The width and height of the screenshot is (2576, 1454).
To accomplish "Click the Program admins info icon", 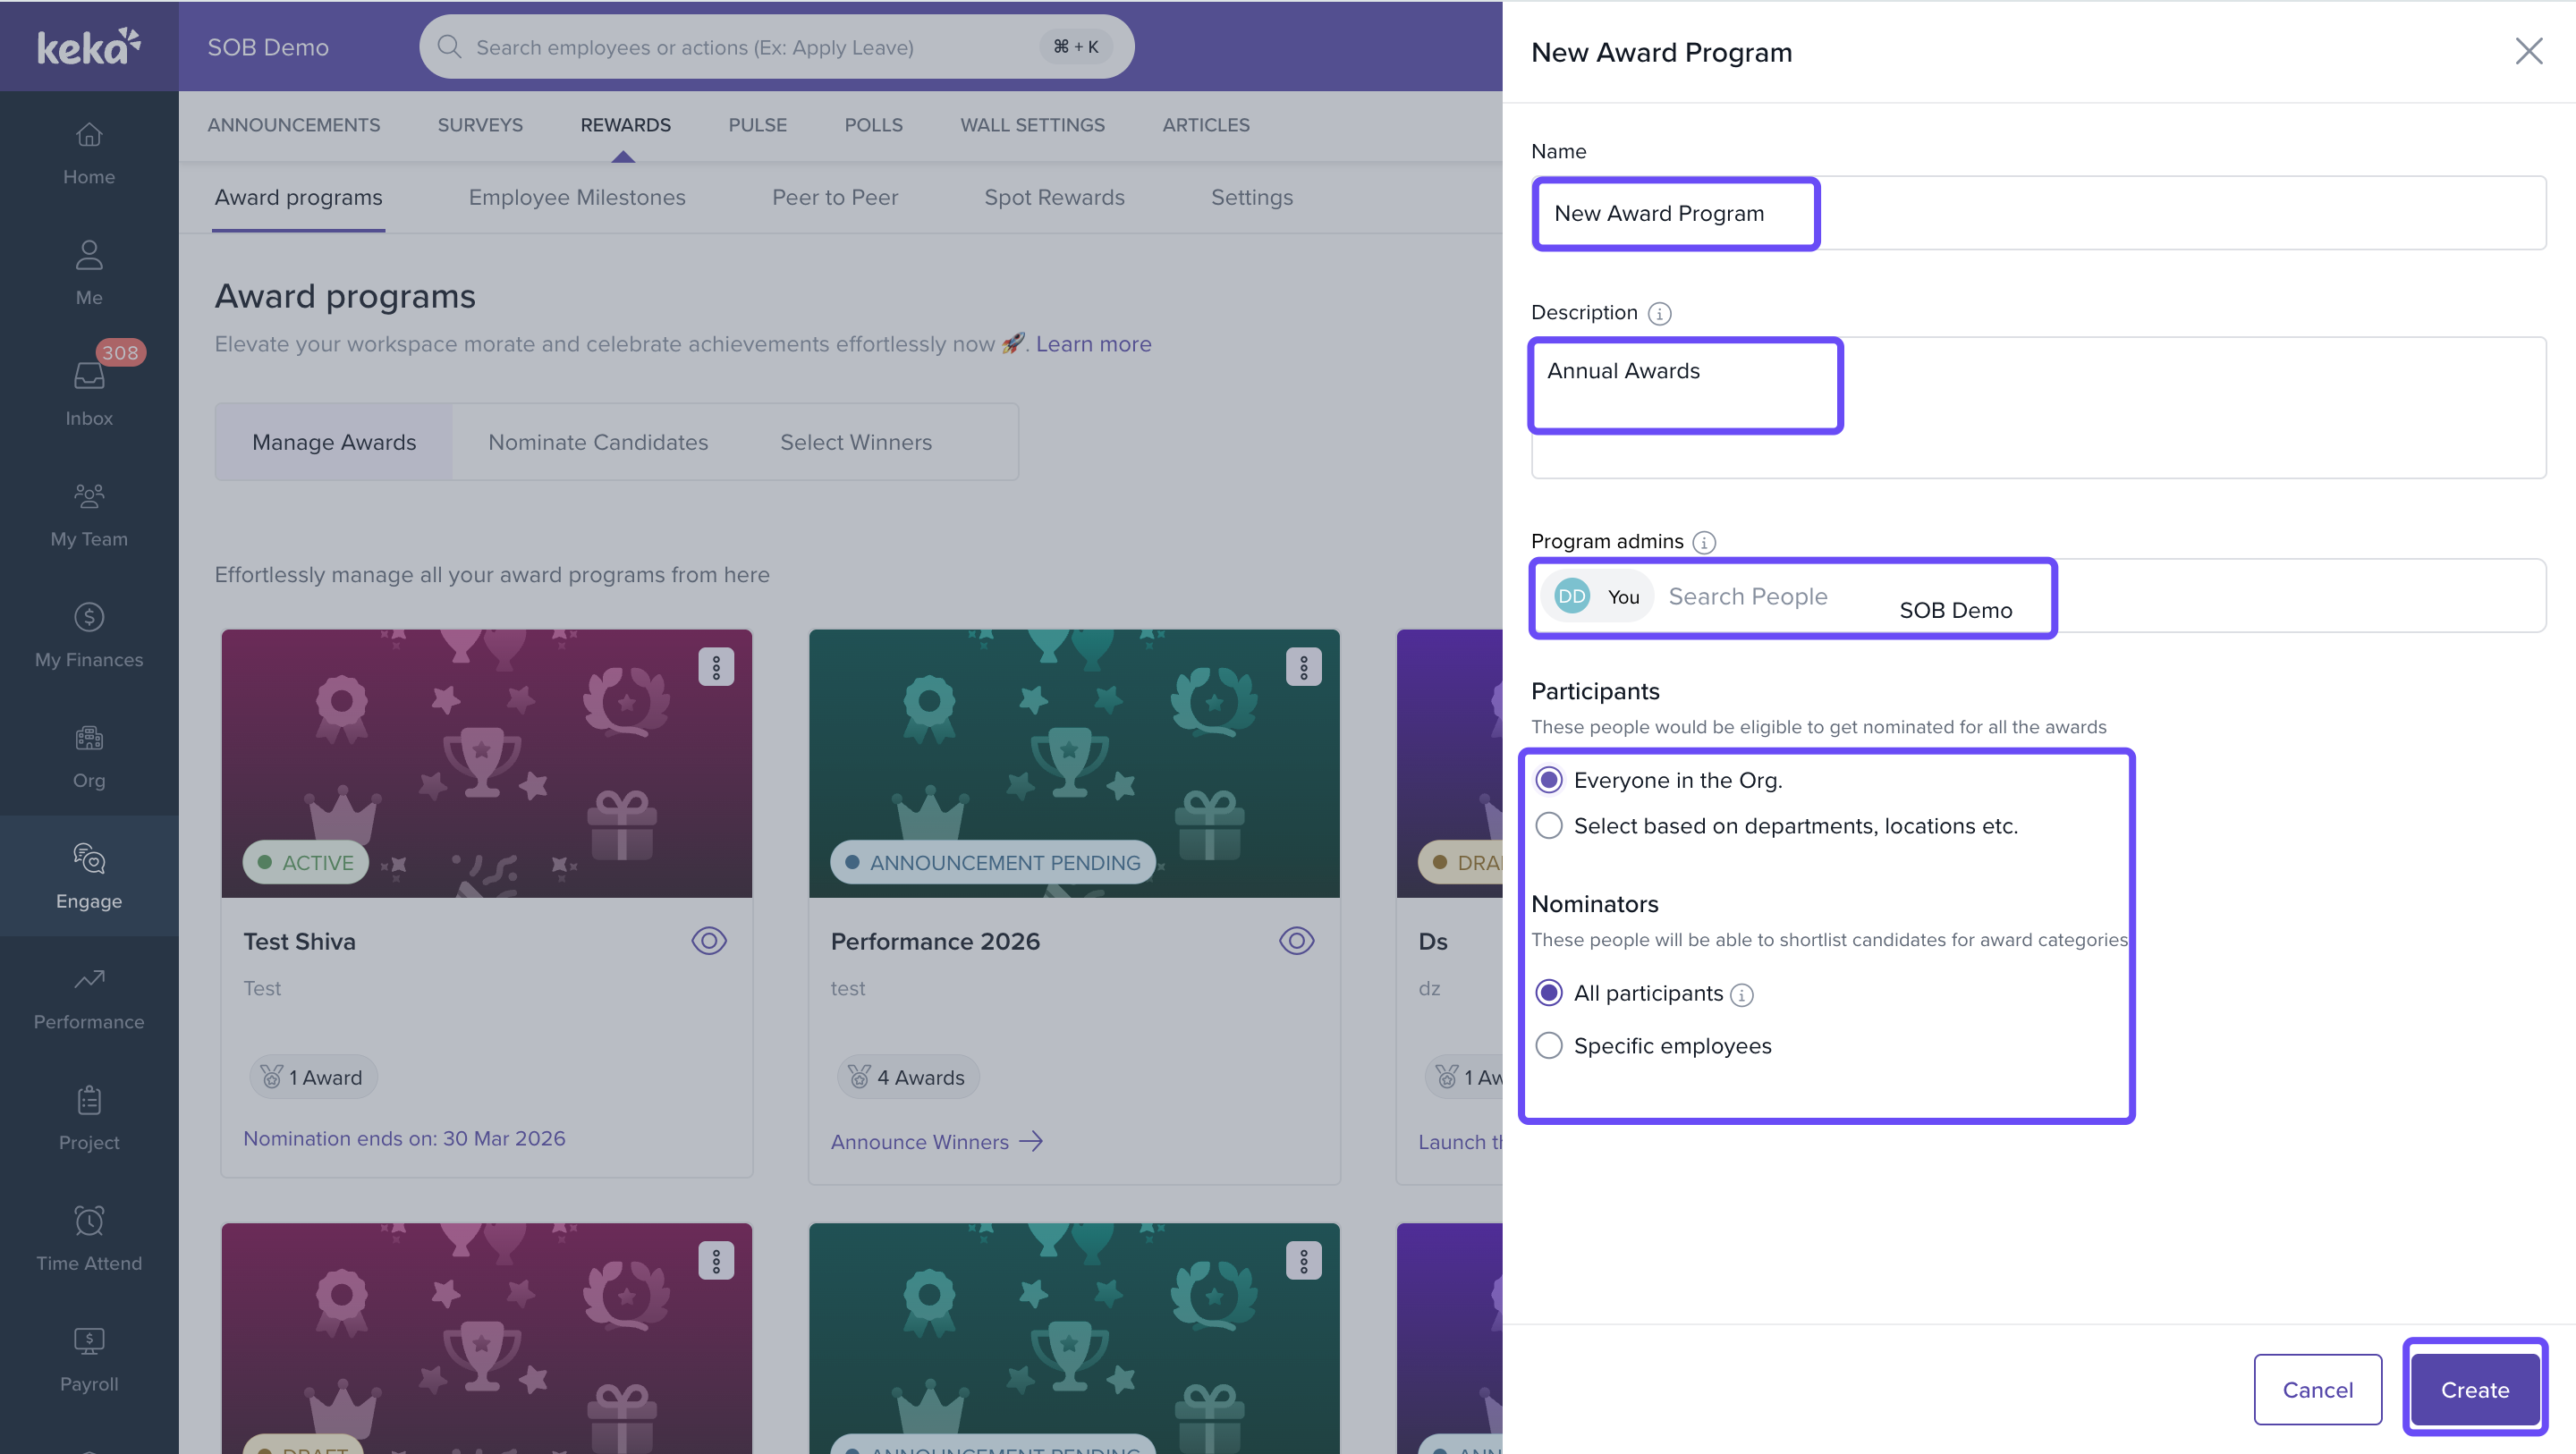I will [1704, 542].
